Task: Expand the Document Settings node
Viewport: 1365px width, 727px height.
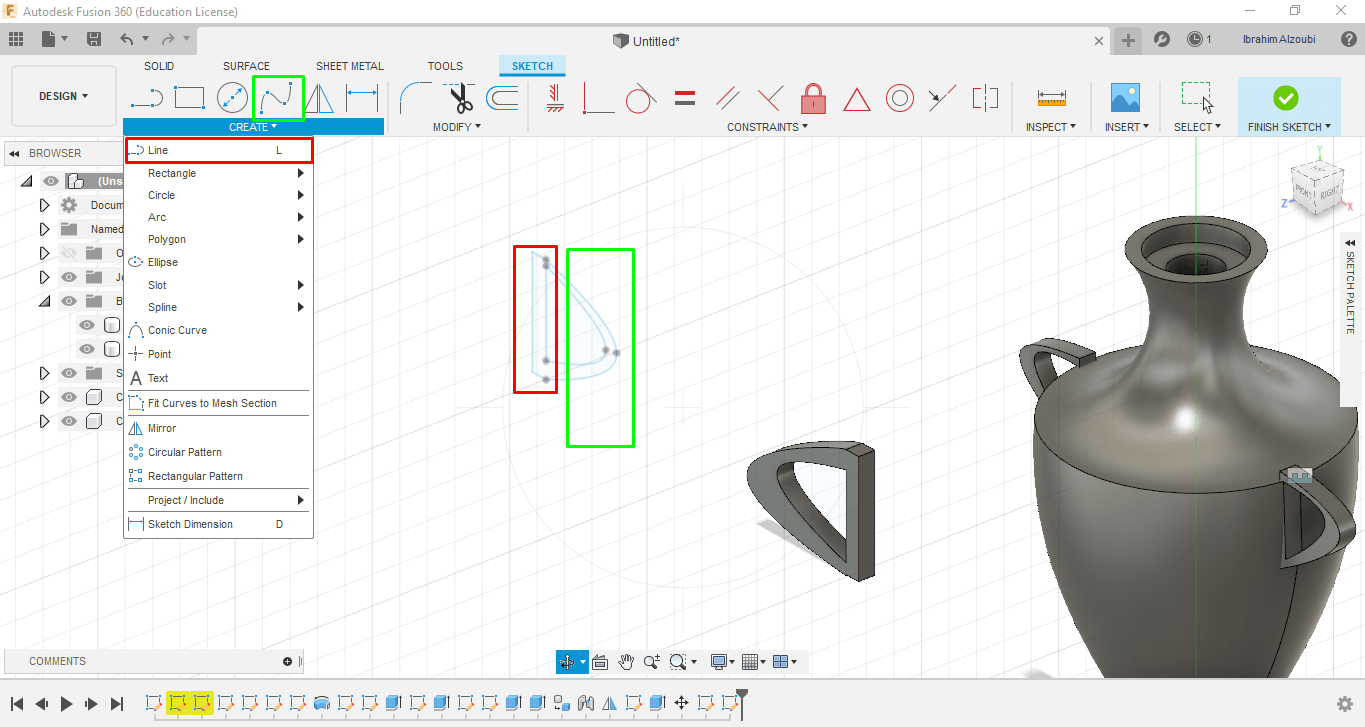Action: 44,205
